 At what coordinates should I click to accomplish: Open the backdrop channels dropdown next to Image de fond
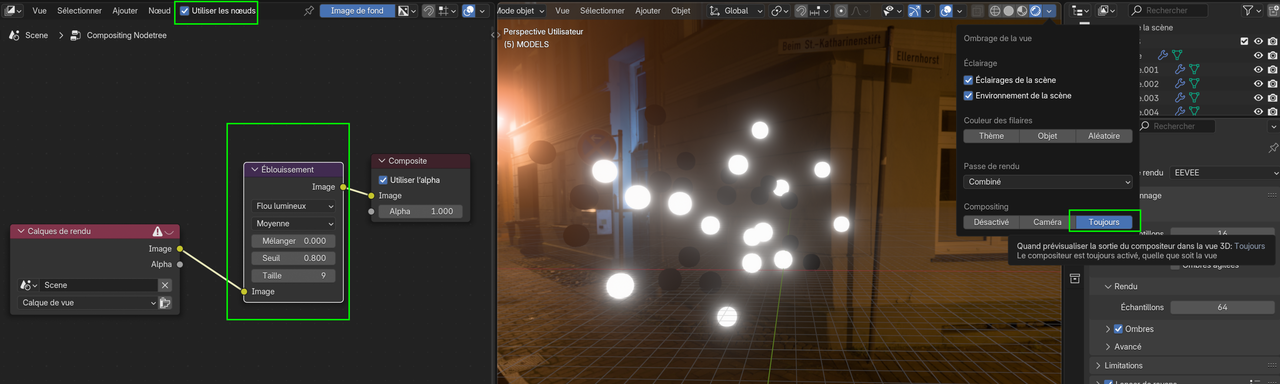tap(407, 10)
